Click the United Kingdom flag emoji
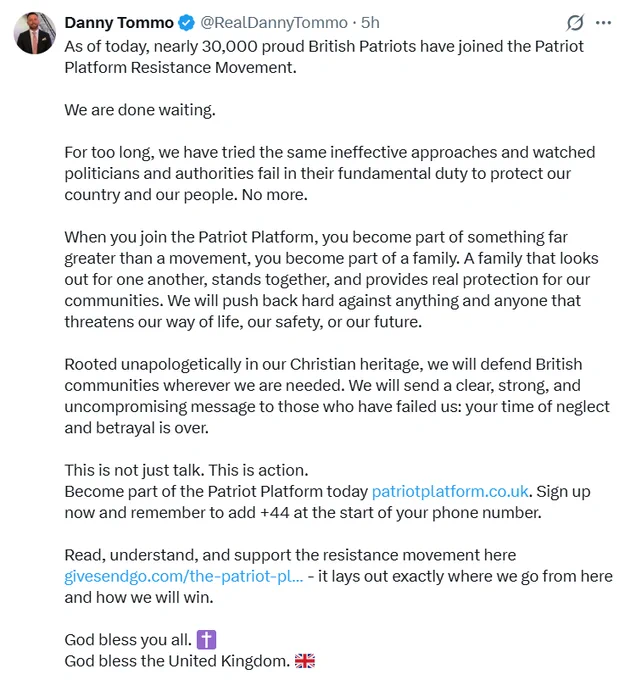This screenshot has width=625, height=680. [x=305, y=661]
